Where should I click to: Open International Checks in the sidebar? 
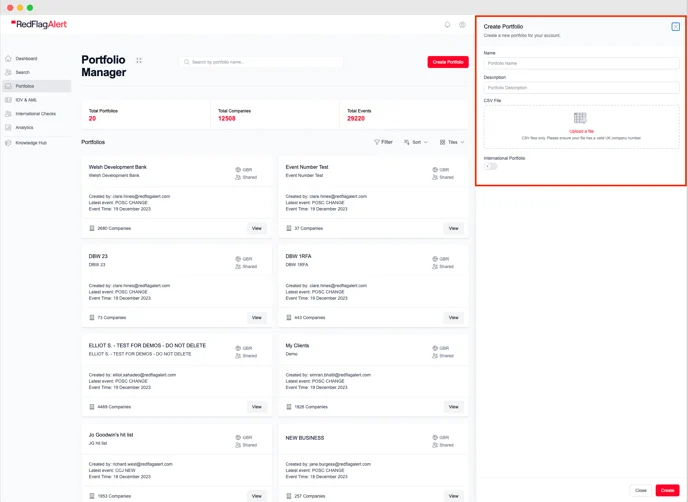pyautogui.click(x=36, y=114)
